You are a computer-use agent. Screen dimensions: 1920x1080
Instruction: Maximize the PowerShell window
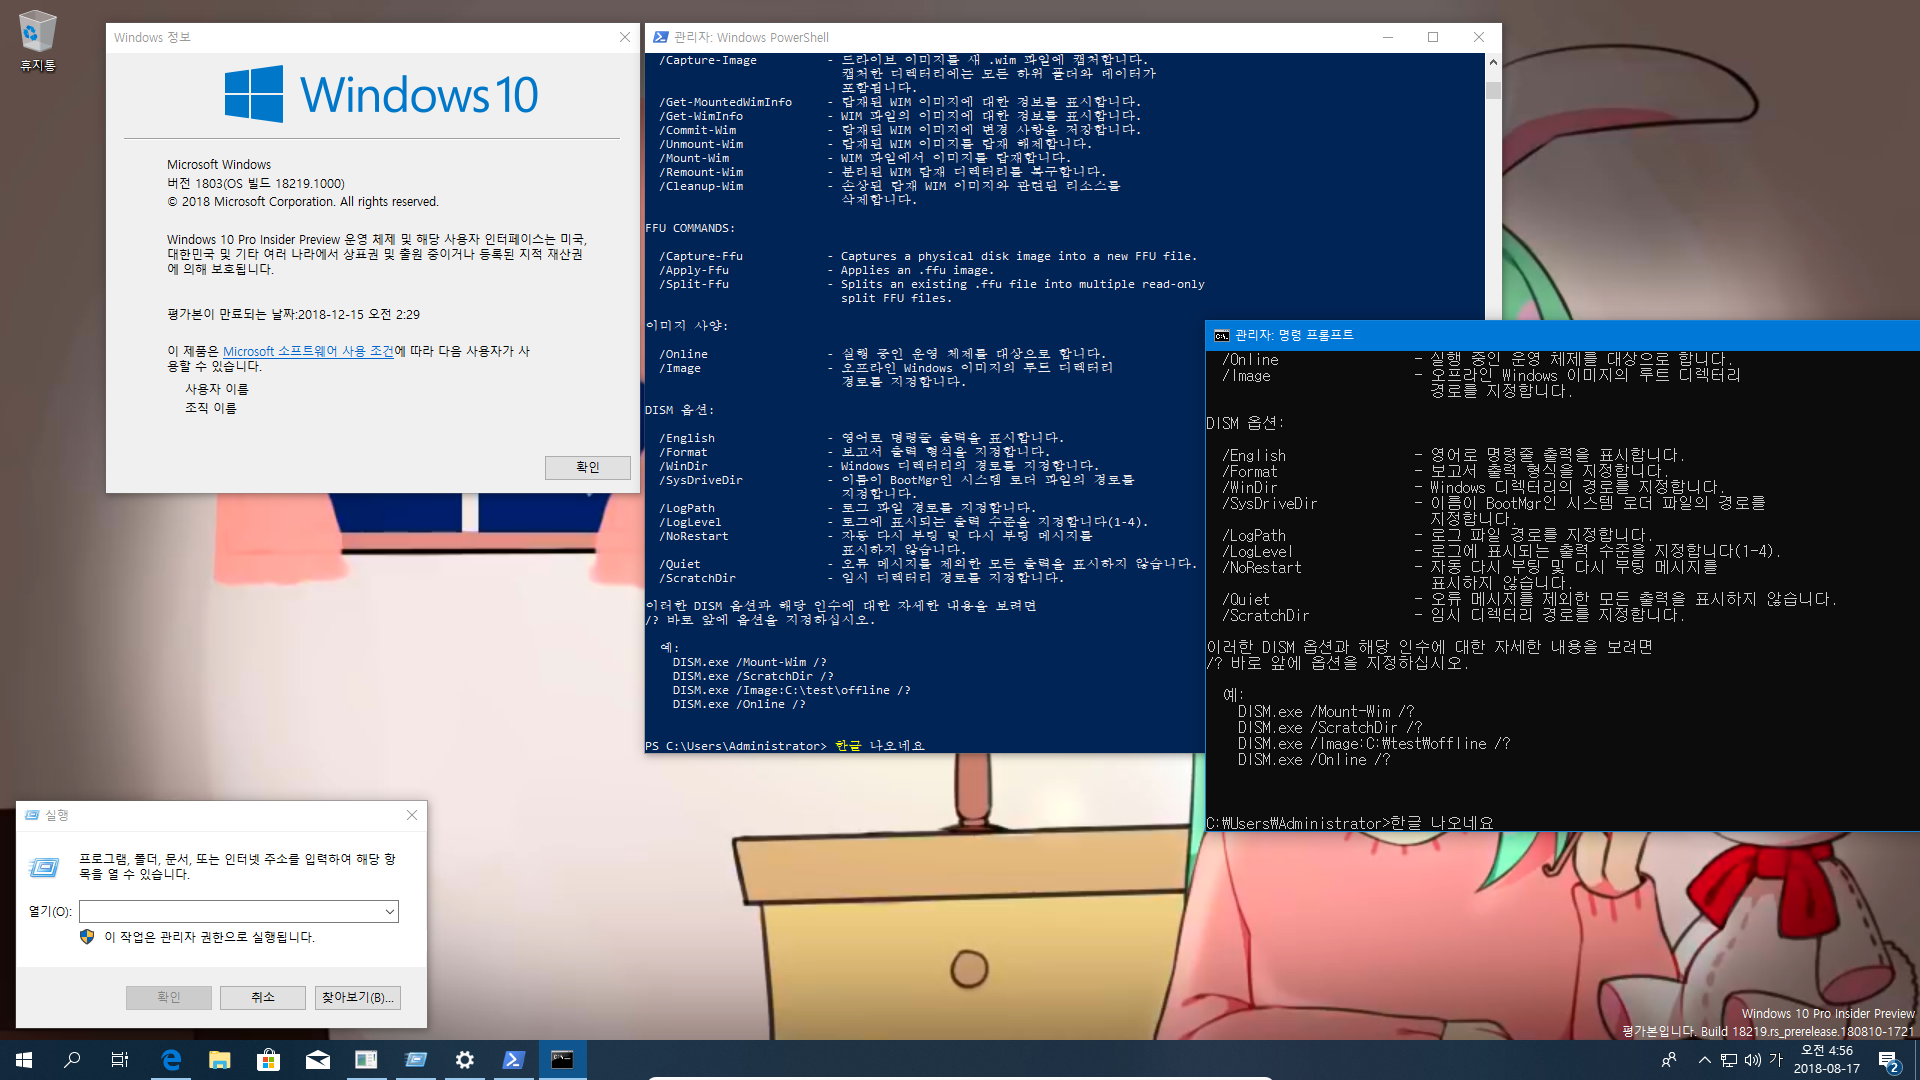(1433, 37)
